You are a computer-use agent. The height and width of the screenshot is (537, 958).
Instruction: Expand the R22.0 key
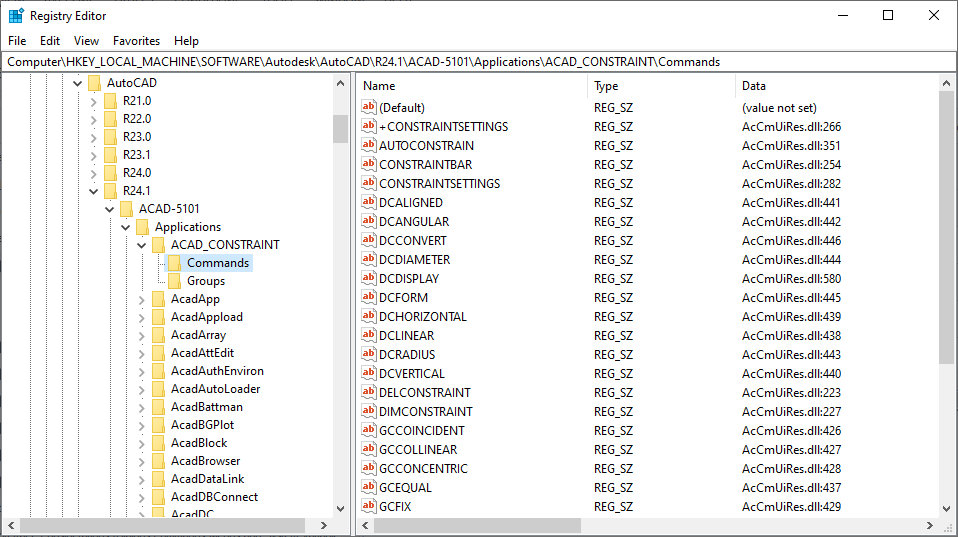pyautogui.click(x=93, y=119)
